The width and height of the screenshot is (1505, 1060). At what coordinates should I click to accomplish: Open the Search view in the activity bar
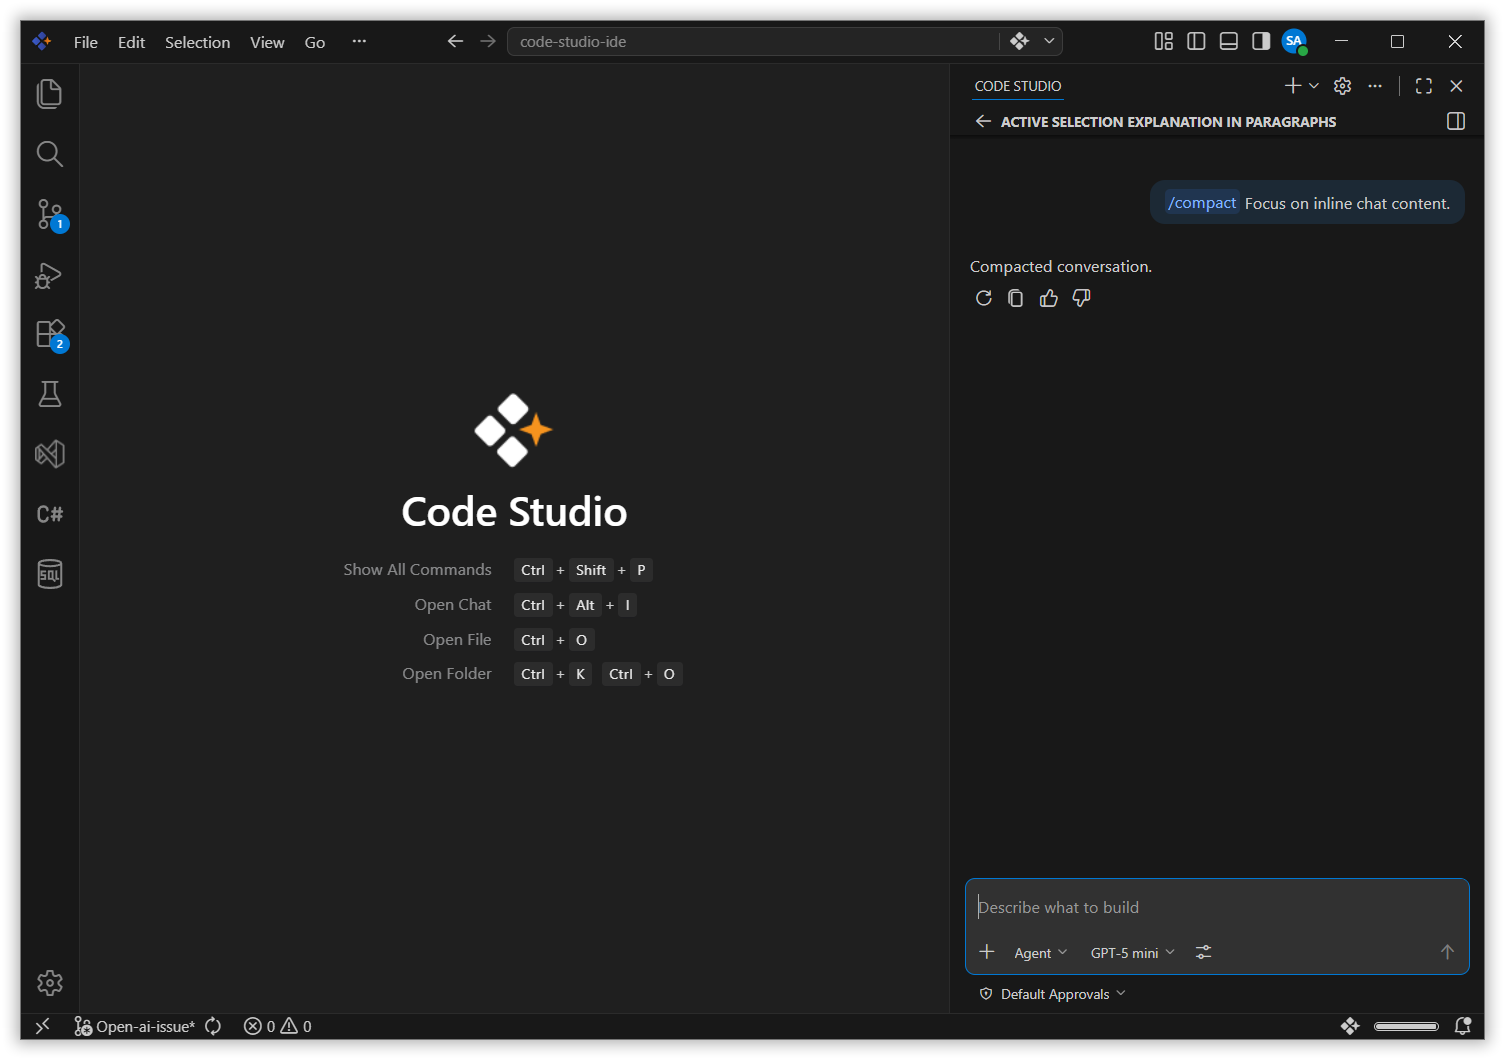coord(49,154)
